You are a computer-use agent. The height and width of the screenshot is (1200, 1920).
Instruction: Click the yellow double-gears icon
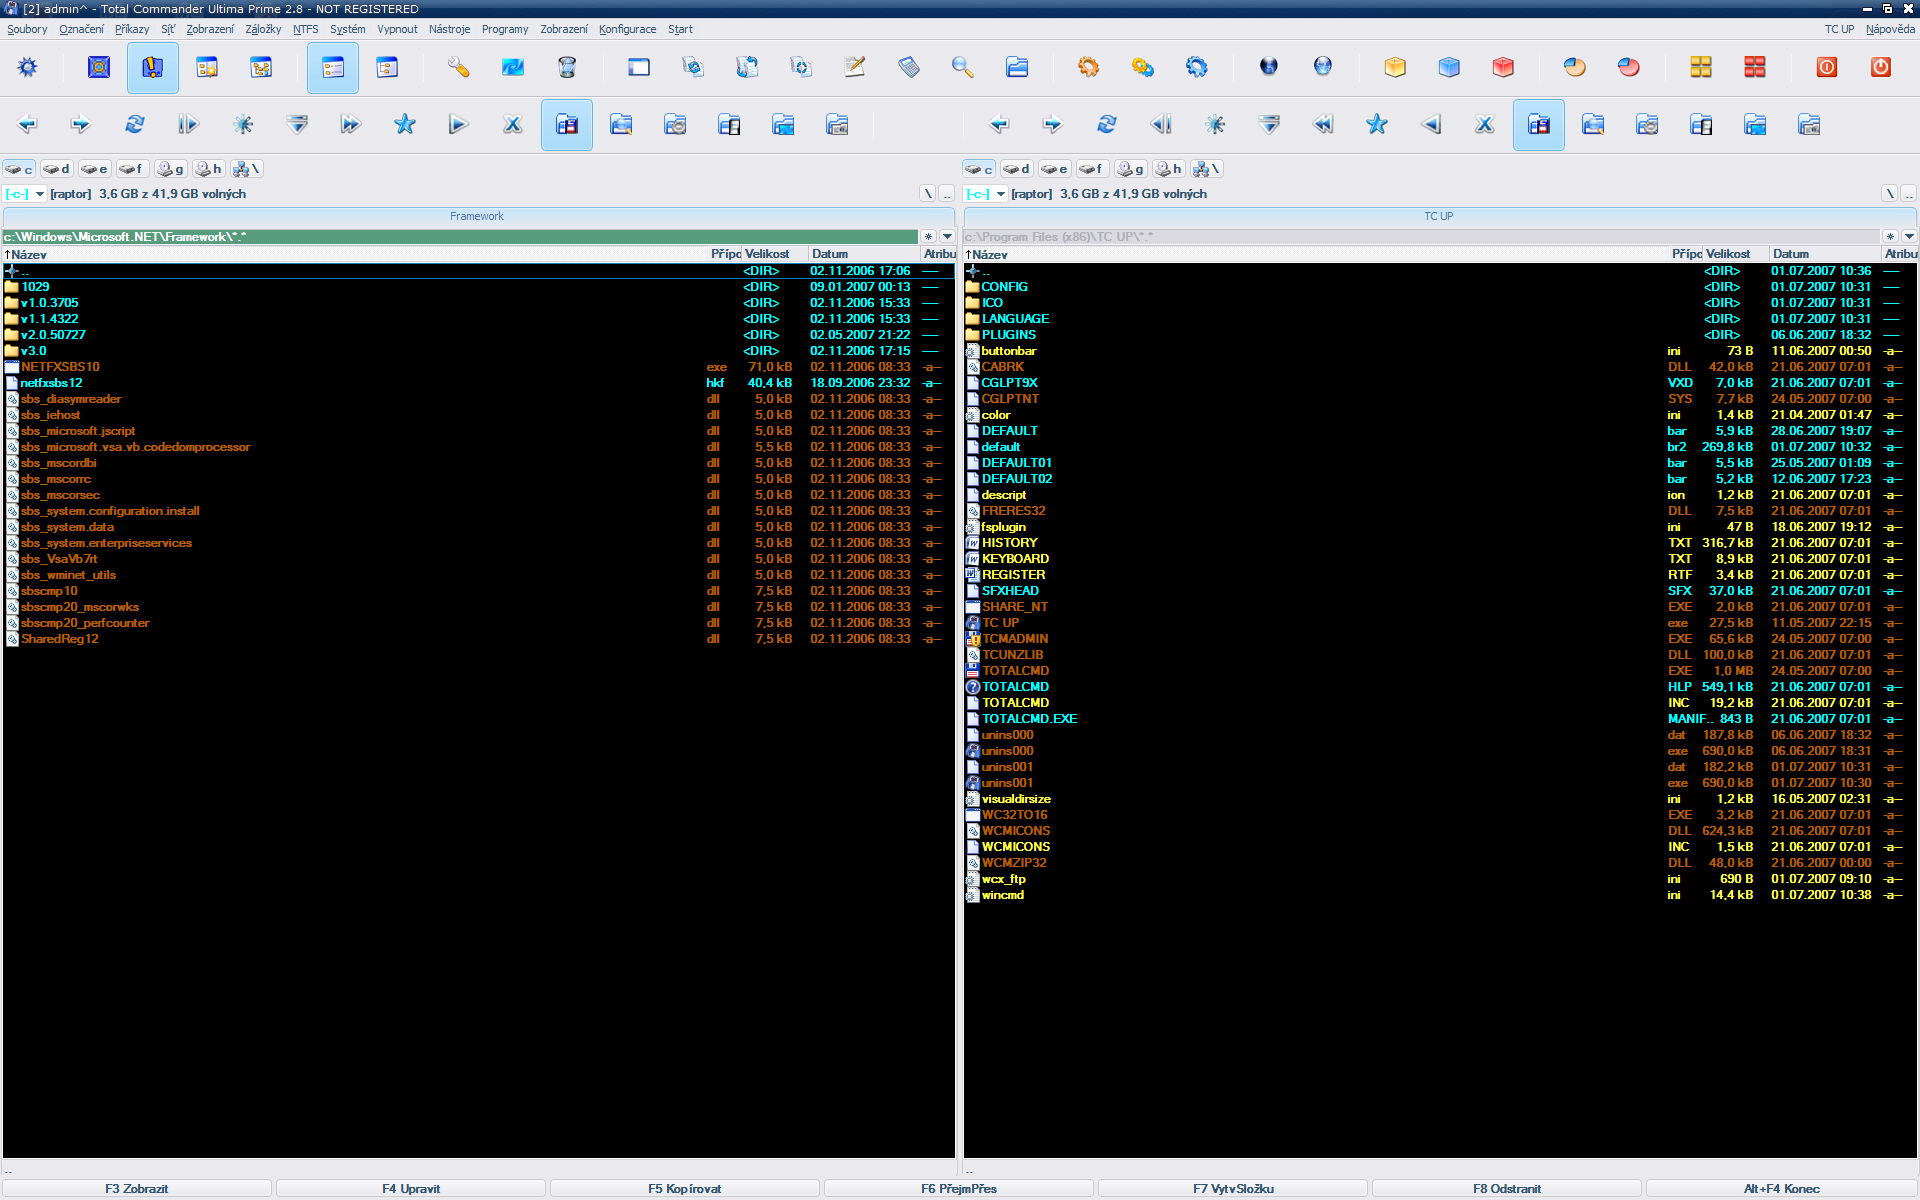coord(1143,67)
